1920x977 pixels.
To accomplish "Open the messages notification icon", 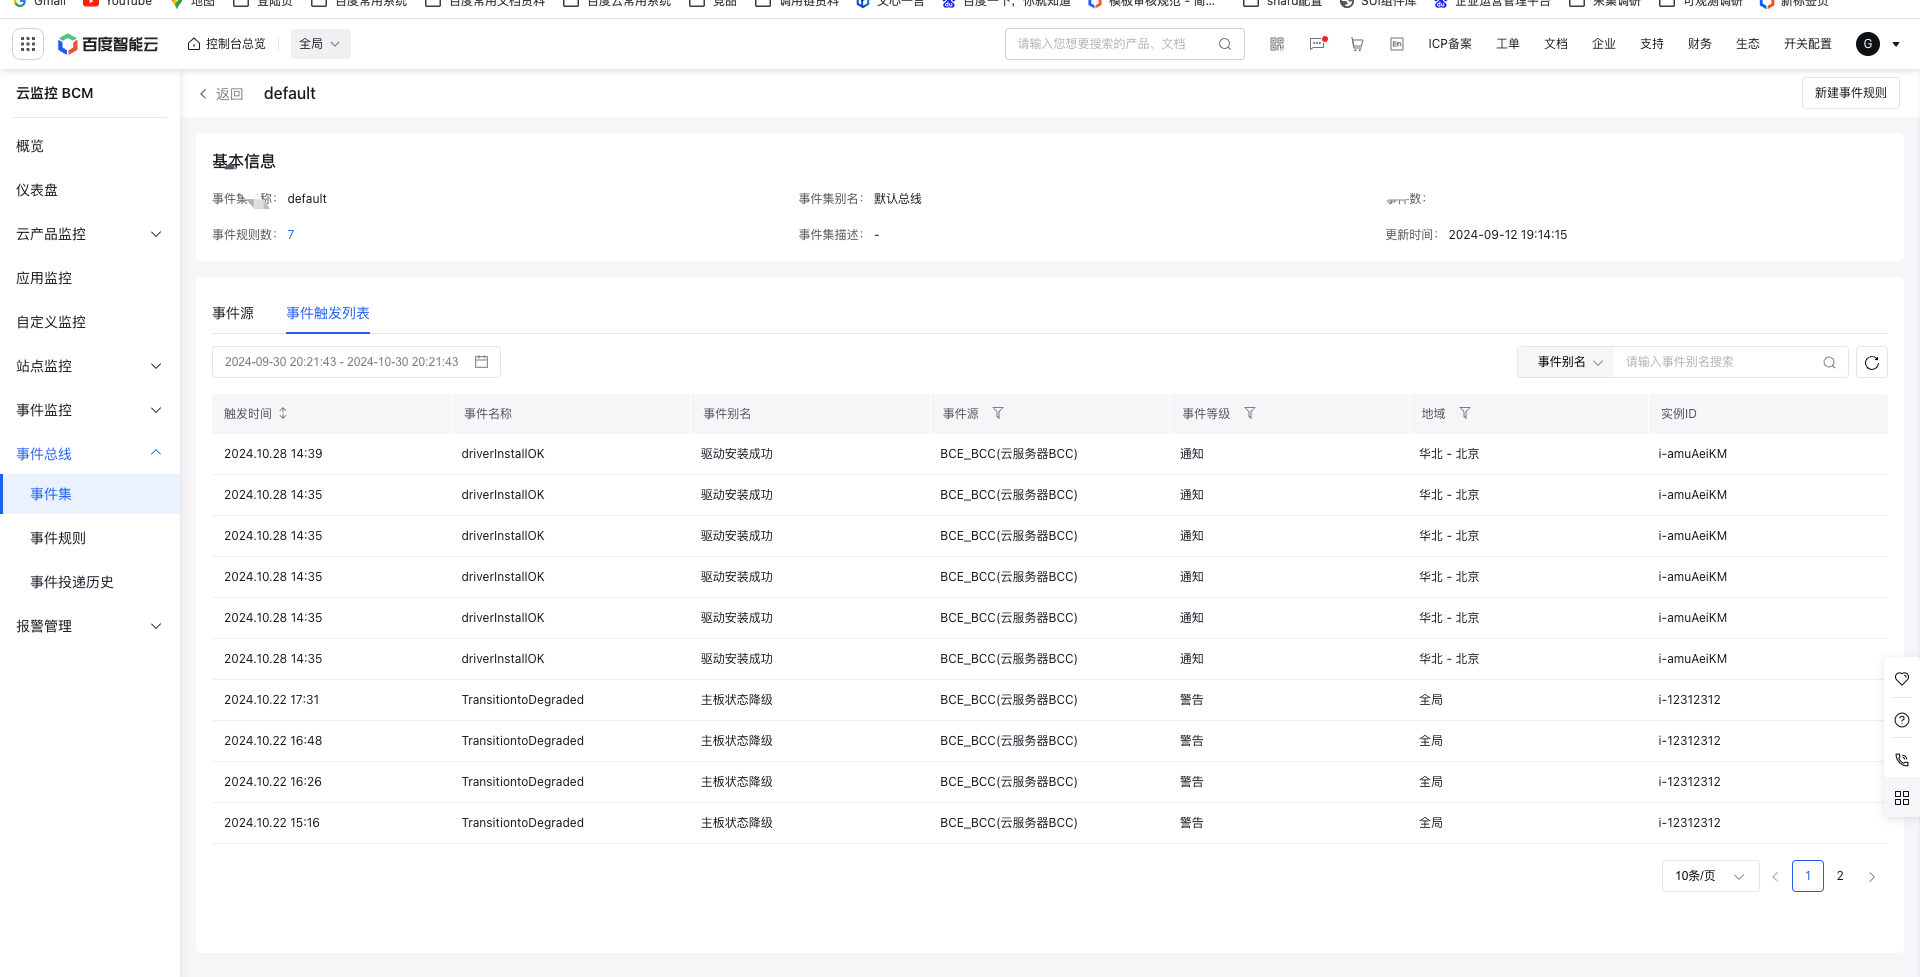I will click(x=1317, y=44).
